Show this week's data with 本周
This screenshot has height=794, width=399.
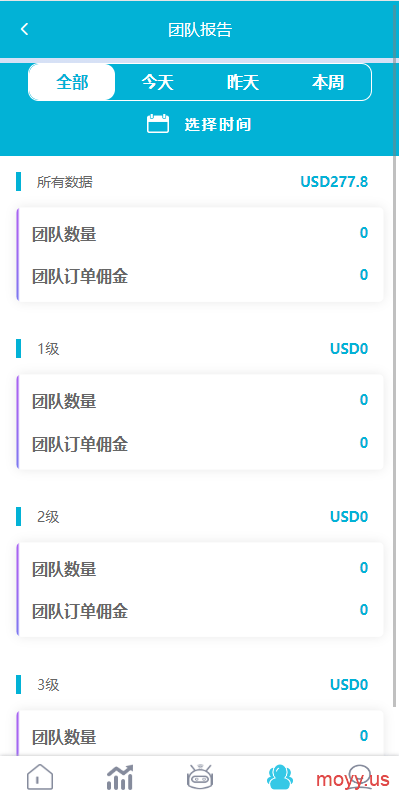click(x=328, y=82)
